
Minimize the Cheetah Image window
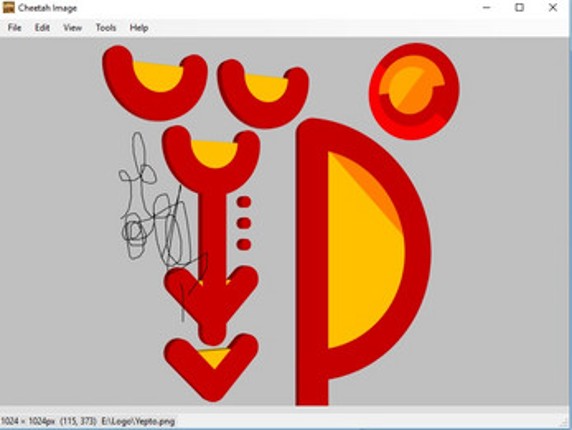coord(486,8)
